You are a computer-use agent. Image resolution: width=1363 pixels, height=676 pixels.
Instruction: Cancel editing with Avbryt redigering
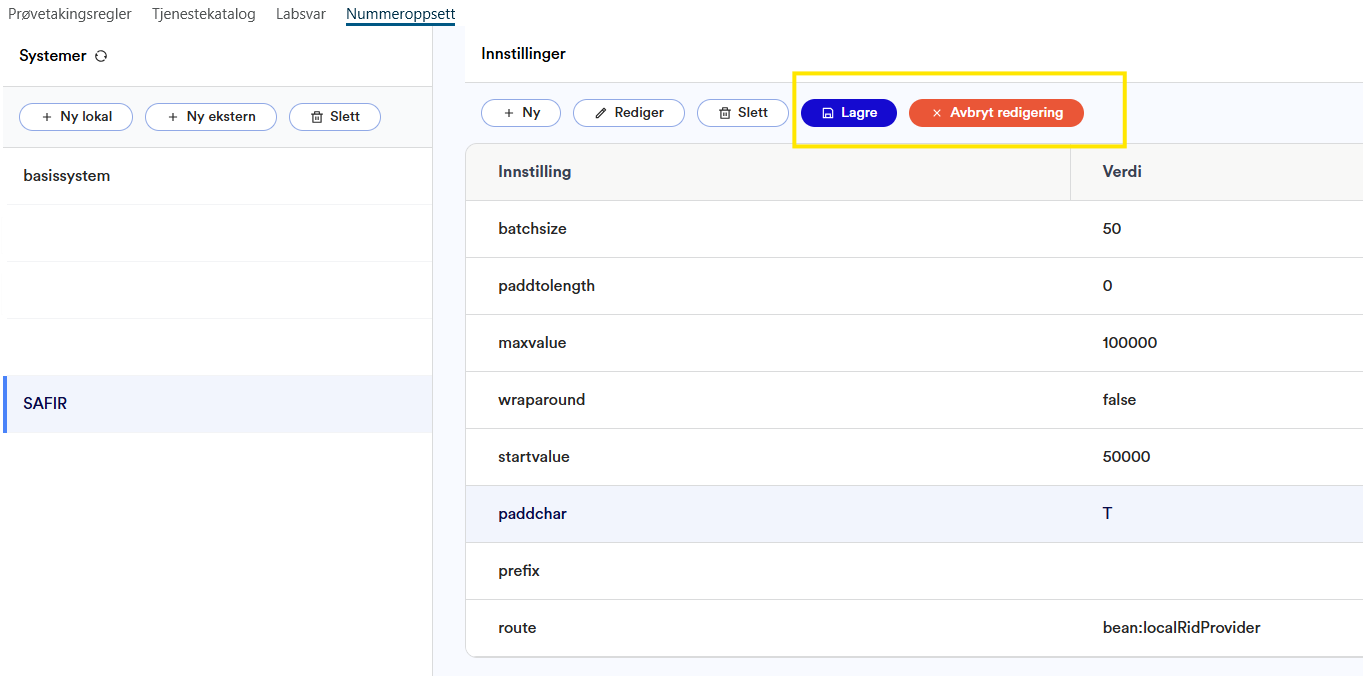[x=996, y=113]
